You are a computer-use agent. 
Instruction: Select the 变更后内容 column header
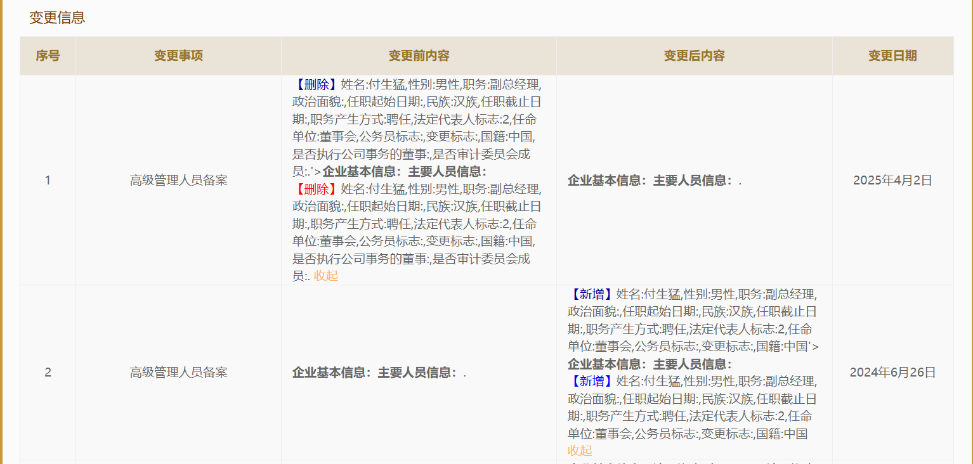694,56
